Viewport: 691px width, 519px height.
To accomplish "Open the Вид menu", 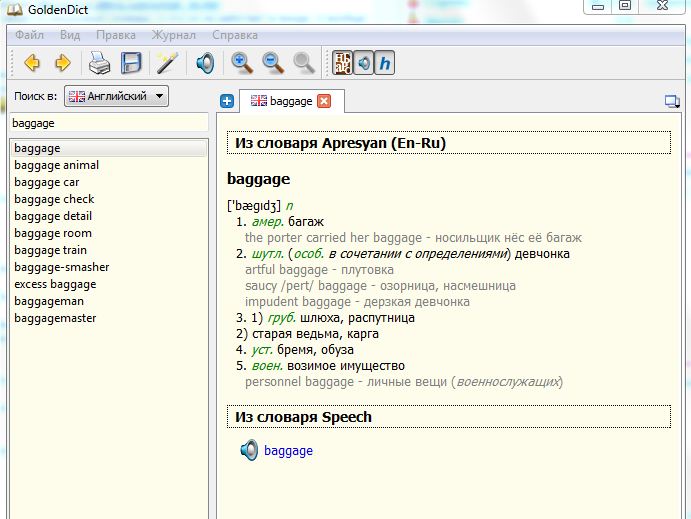I will click(70, 35).
